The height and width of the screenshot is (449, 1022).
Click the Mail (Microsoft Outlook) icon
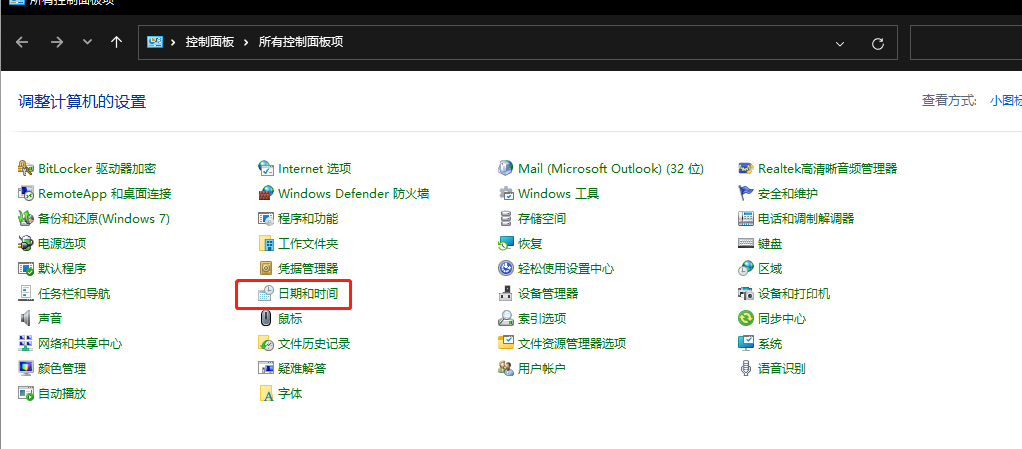[506, 169]
